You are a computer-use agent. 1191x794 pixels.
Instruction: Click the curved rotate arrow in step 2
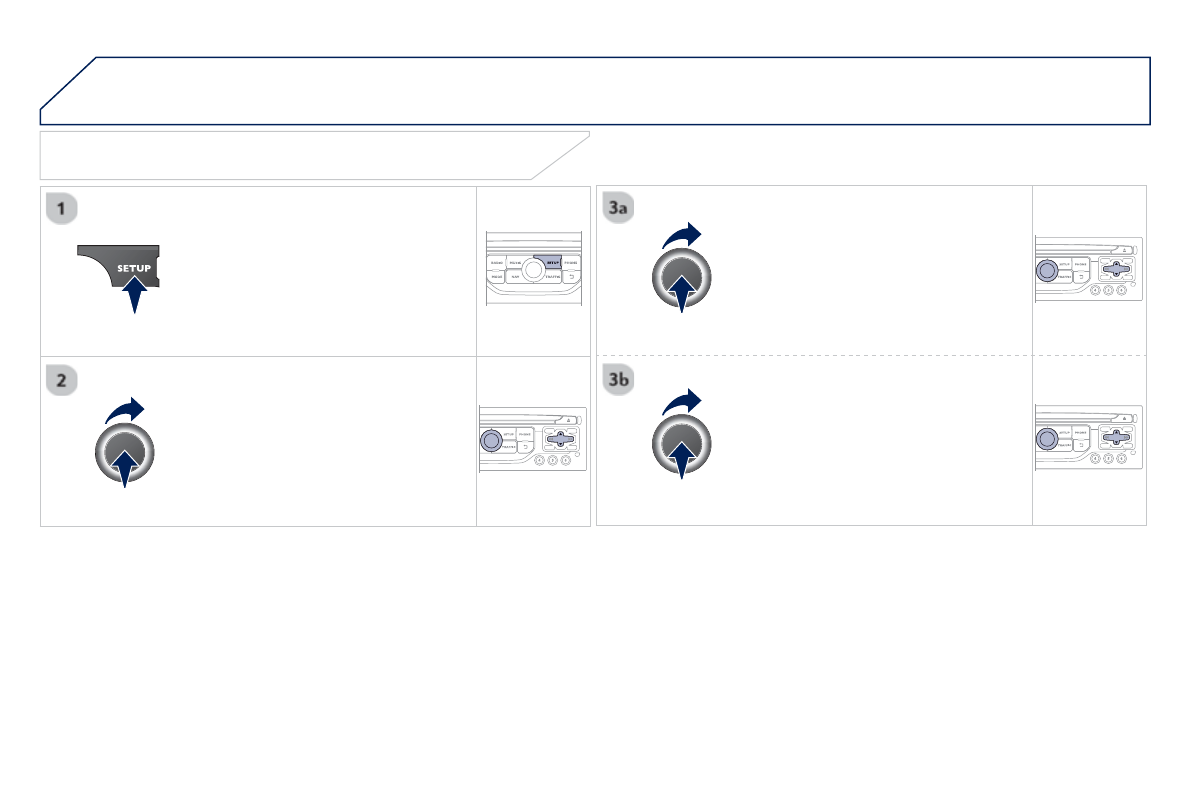125,410
